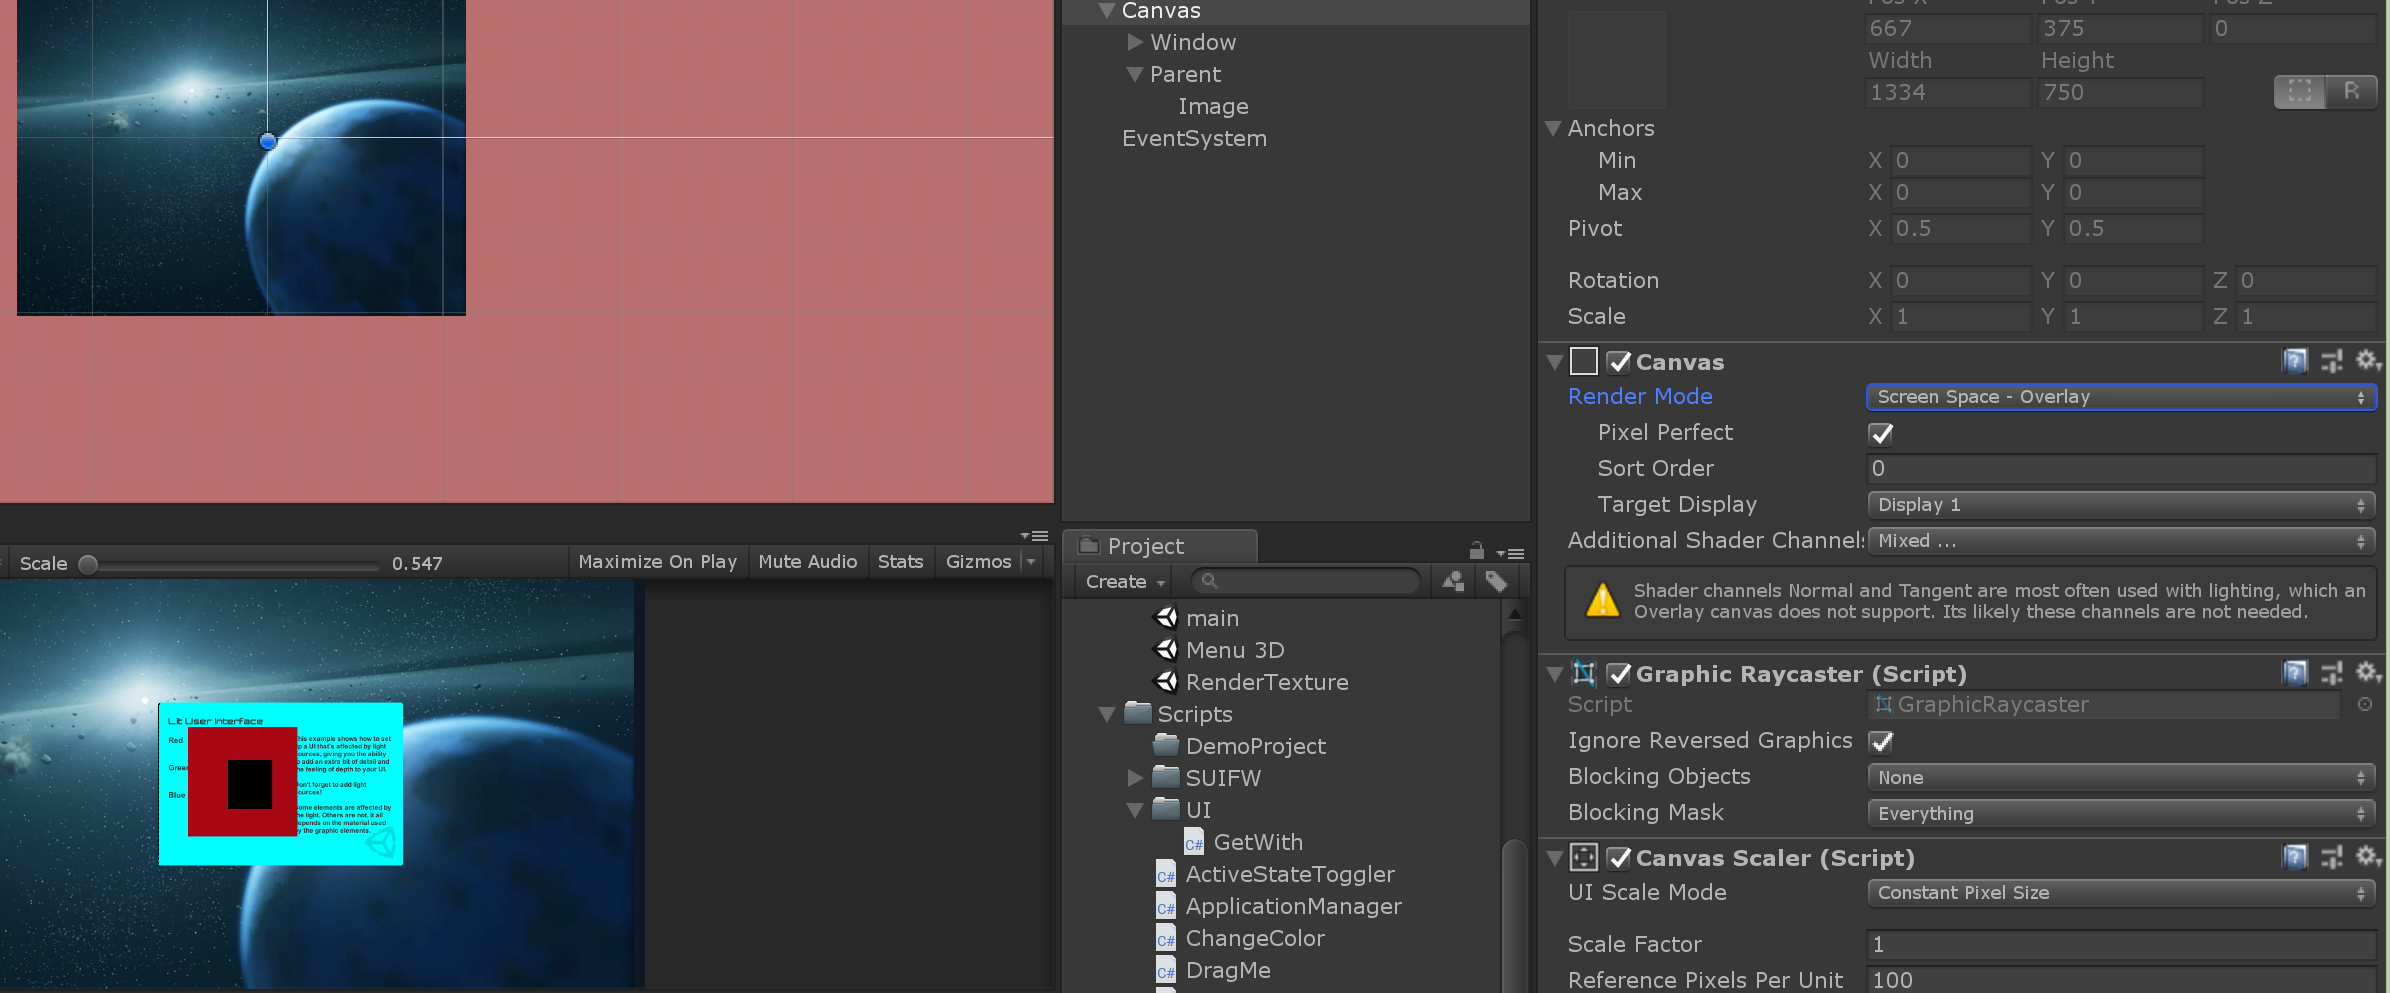Collapse the Canvas hierarchy node
2390x993 pixels.
(x=1106, y=11)
